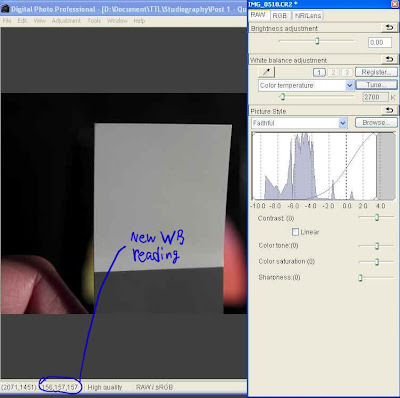The width and height of the screenshot is (400, 398).
Task: Click the High quality status text
Action: pos(105,387)
